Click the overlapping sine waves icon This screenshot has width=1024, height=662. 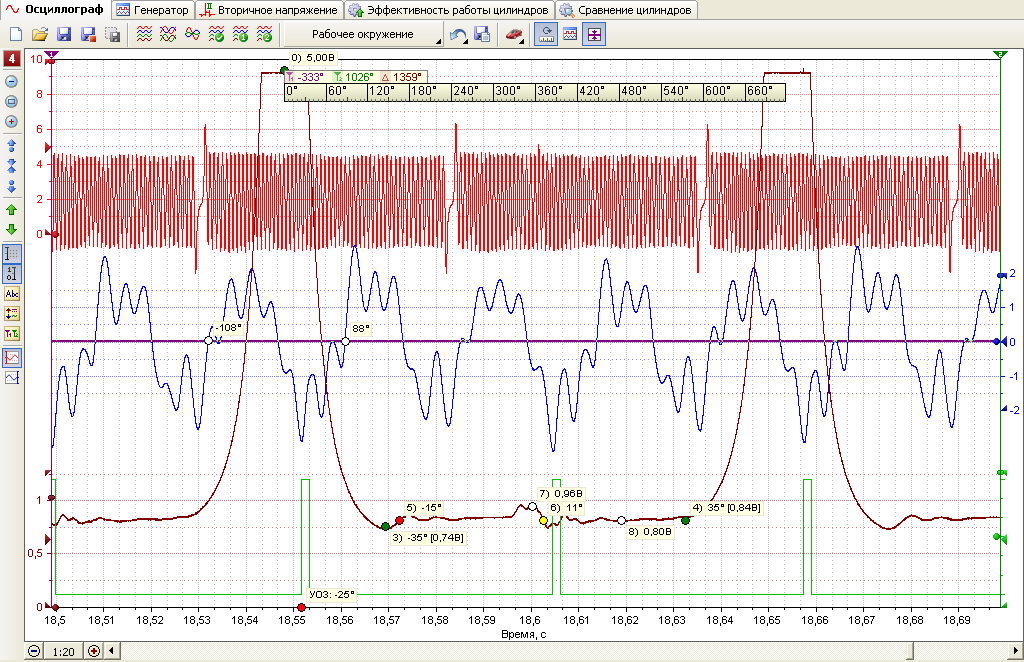192,35
